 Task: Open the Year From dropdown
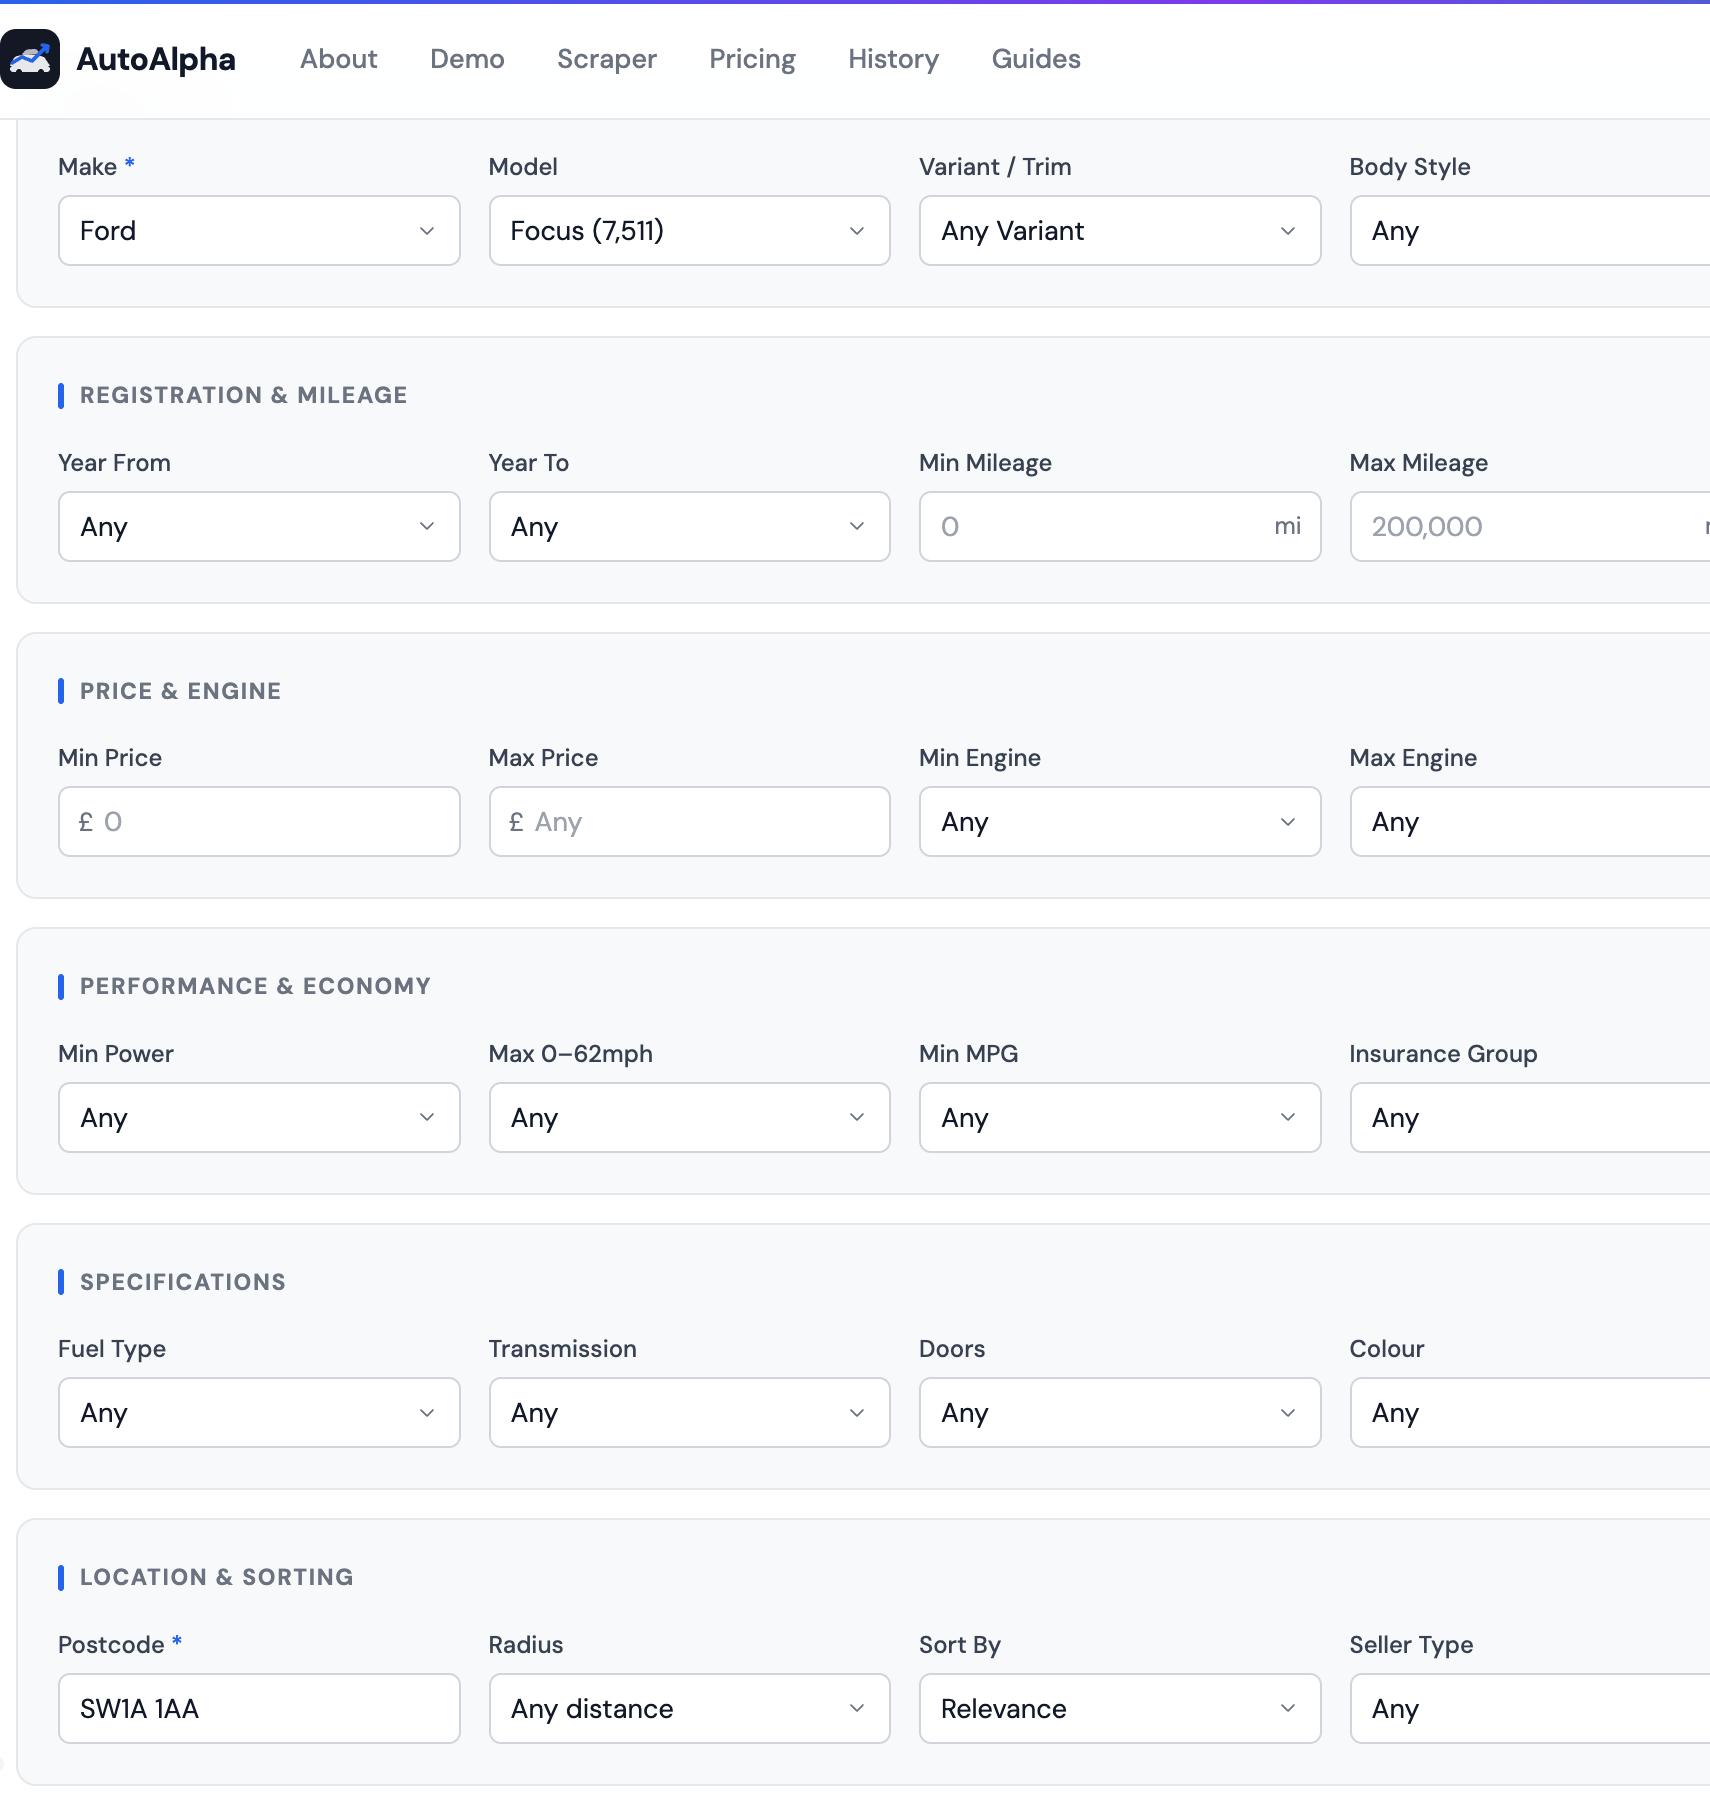point(258,526)
